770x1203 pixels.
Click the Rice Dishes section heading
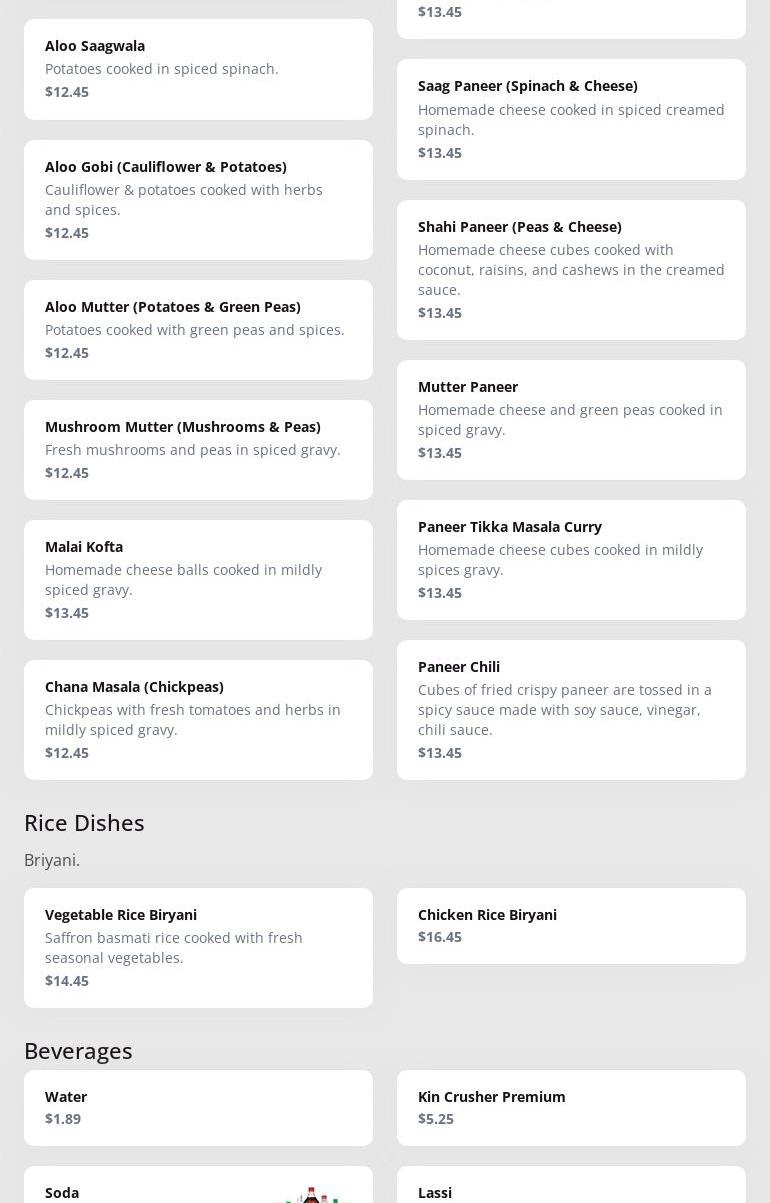tap(84, 822)
